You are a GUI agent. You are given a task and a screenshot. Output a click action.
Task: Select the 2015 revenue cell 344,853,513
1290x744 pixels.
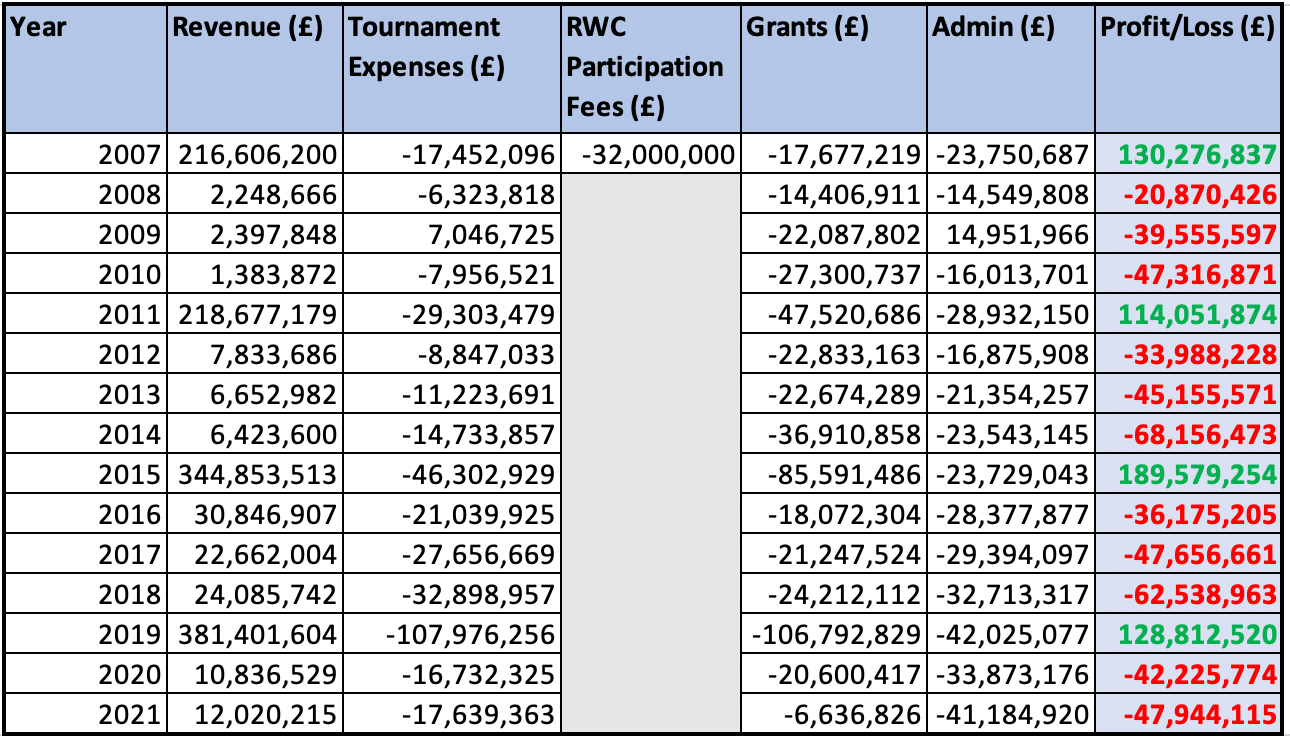pyautogui.click(x=254, y=474)
